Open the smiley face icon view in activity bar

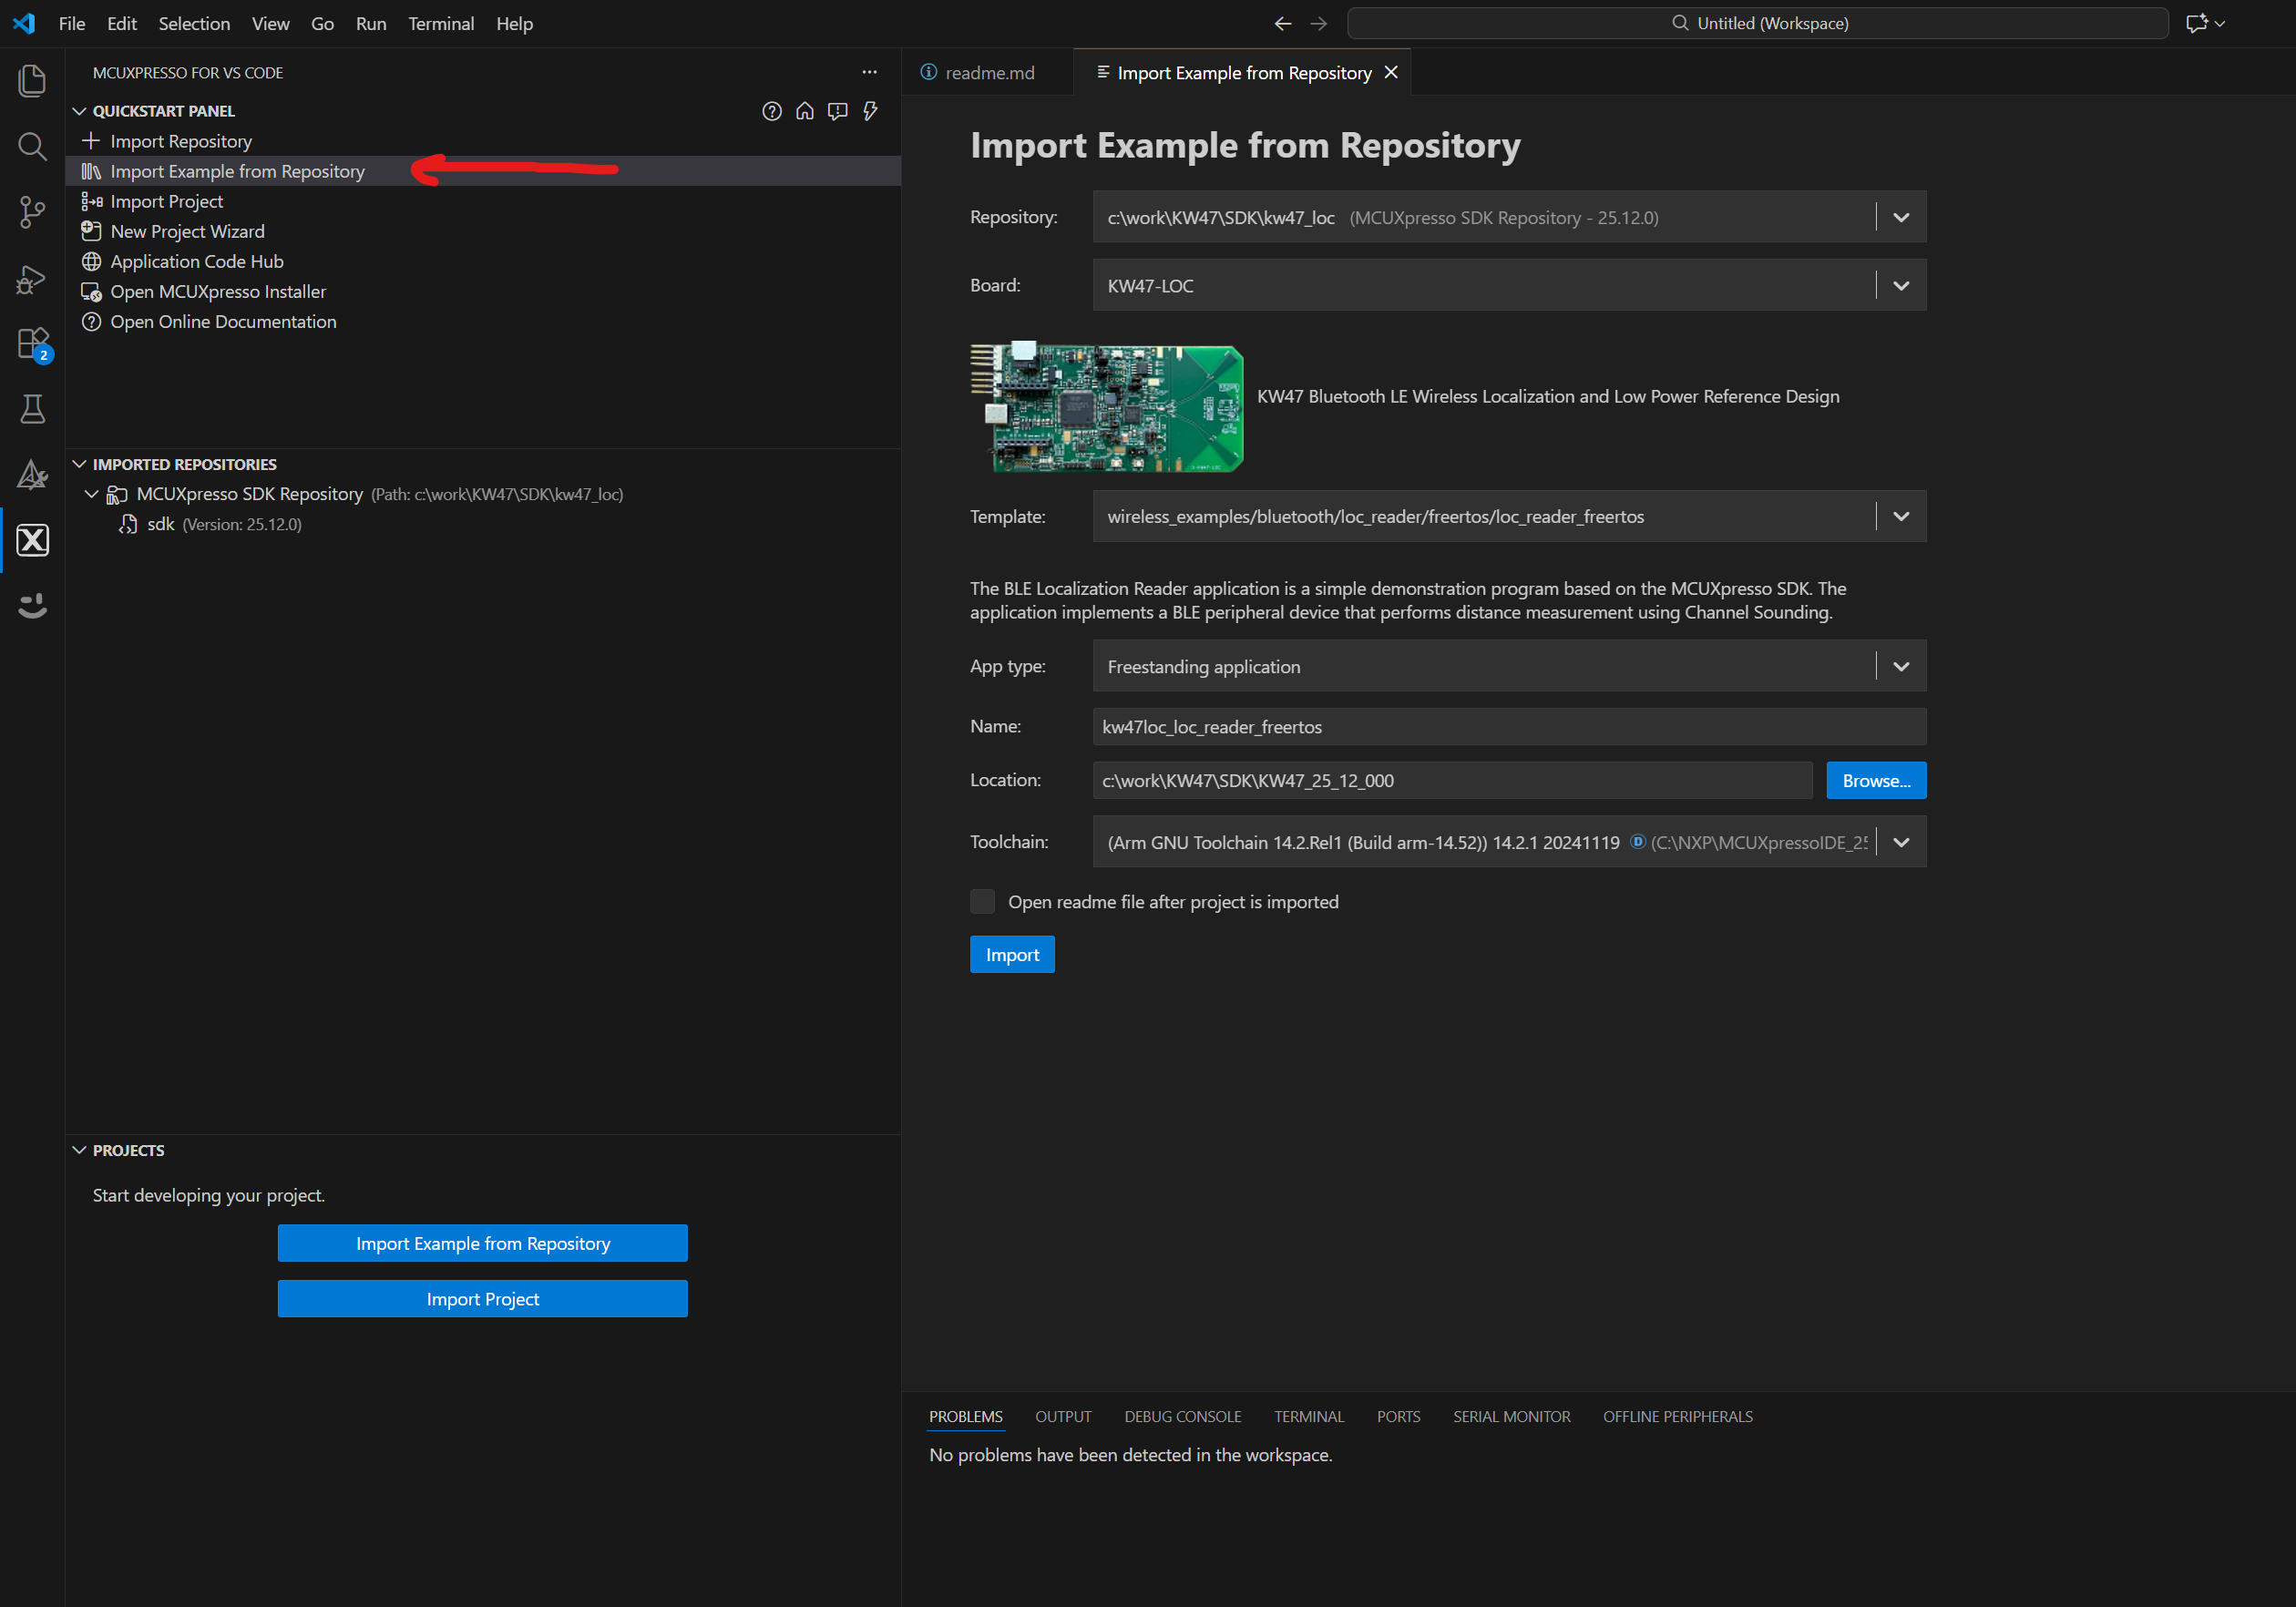point(32,606)
